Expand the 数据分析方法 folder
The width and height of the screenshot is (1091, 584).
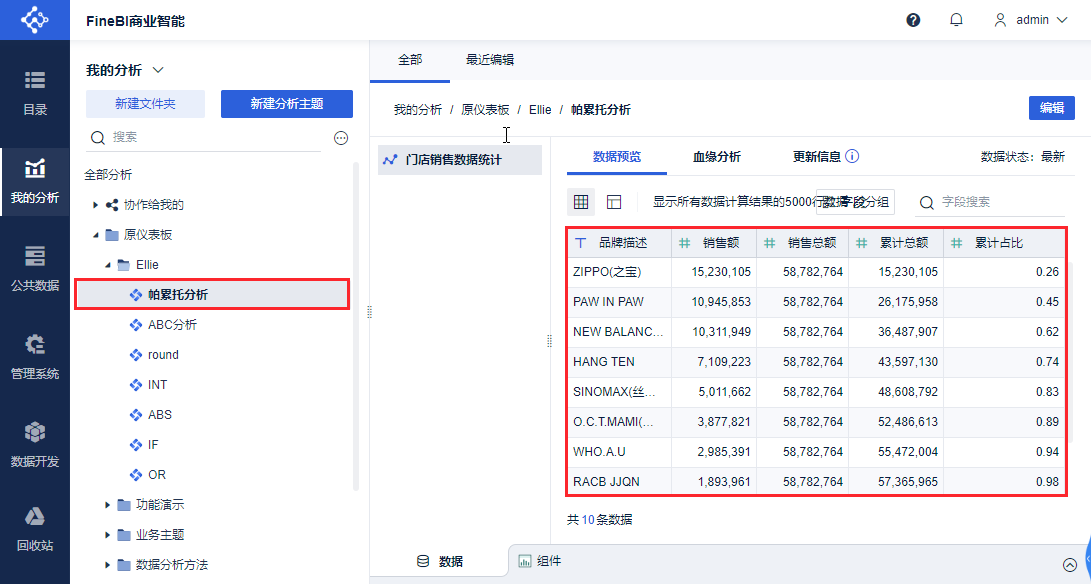point(108,565)
